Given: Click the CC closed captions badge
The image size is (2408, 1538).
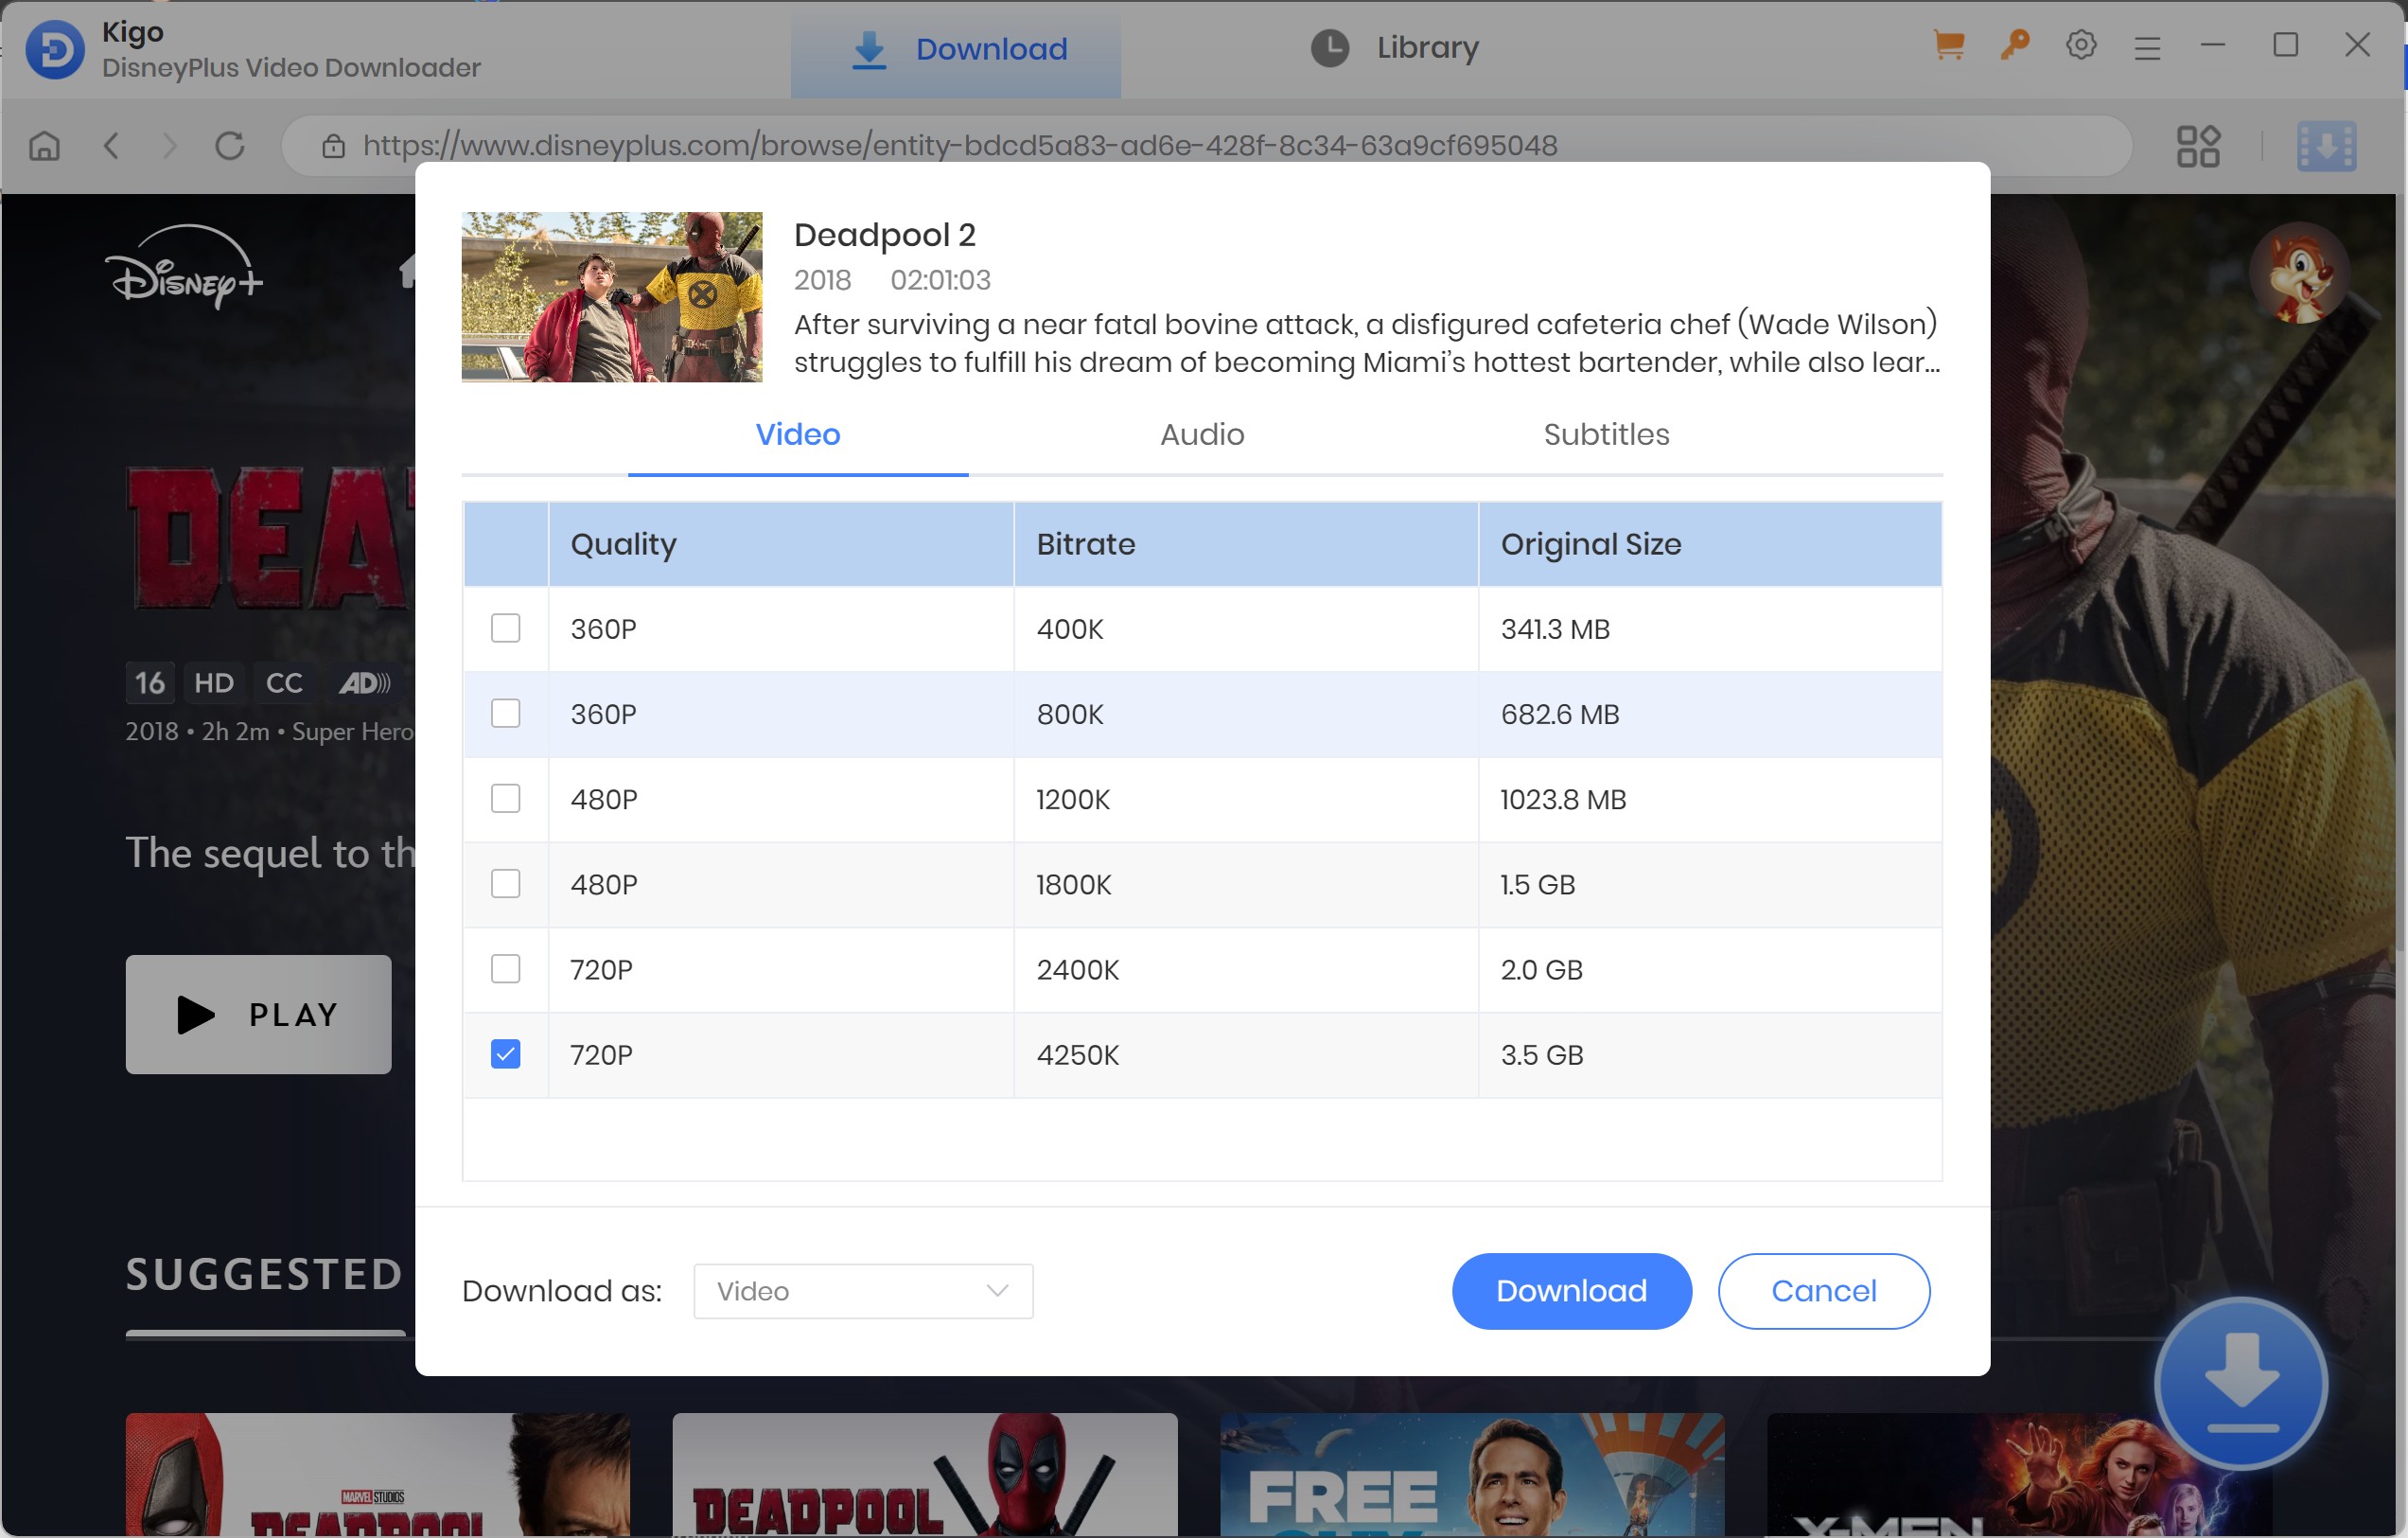Looking at the screenshot, I should pos(284,683).
